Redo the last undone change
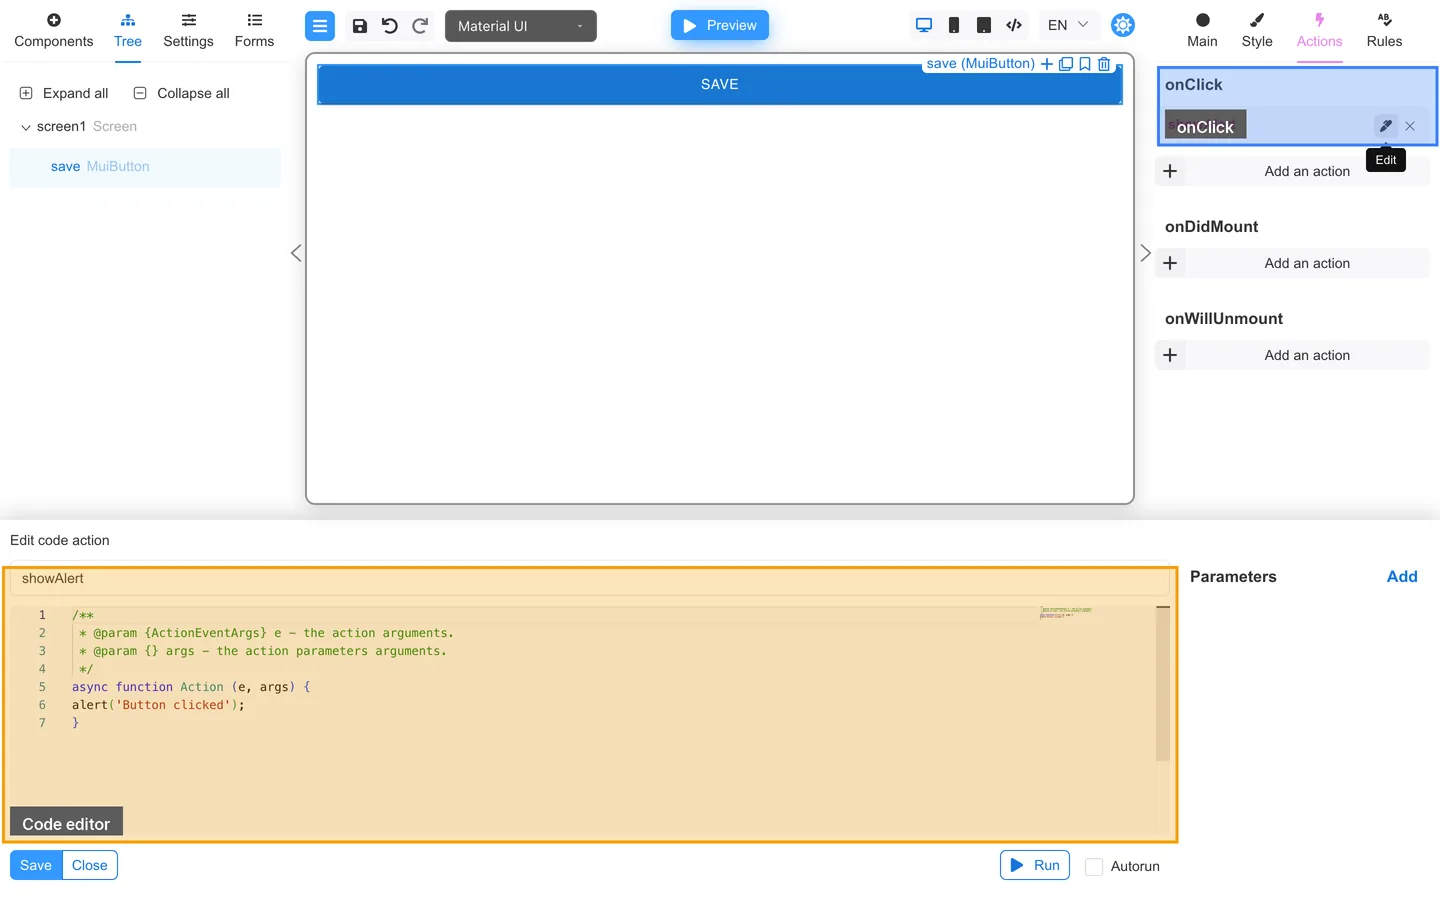 pos(420,26)
